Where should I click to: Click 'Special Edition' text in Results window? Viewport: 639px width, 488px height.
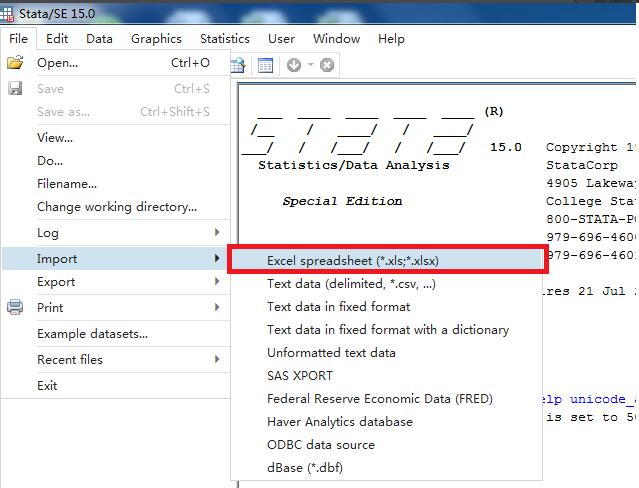[x=342, y=201]
